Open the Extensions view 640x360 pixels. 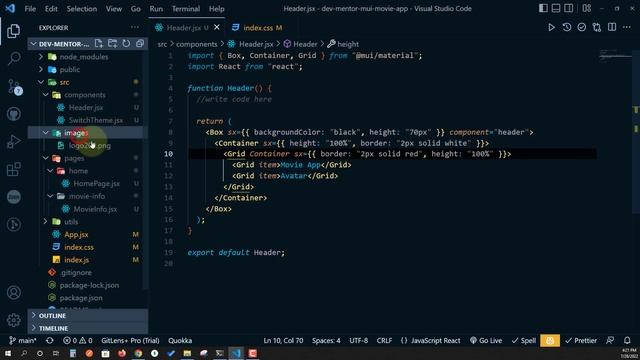coord(13,169)
